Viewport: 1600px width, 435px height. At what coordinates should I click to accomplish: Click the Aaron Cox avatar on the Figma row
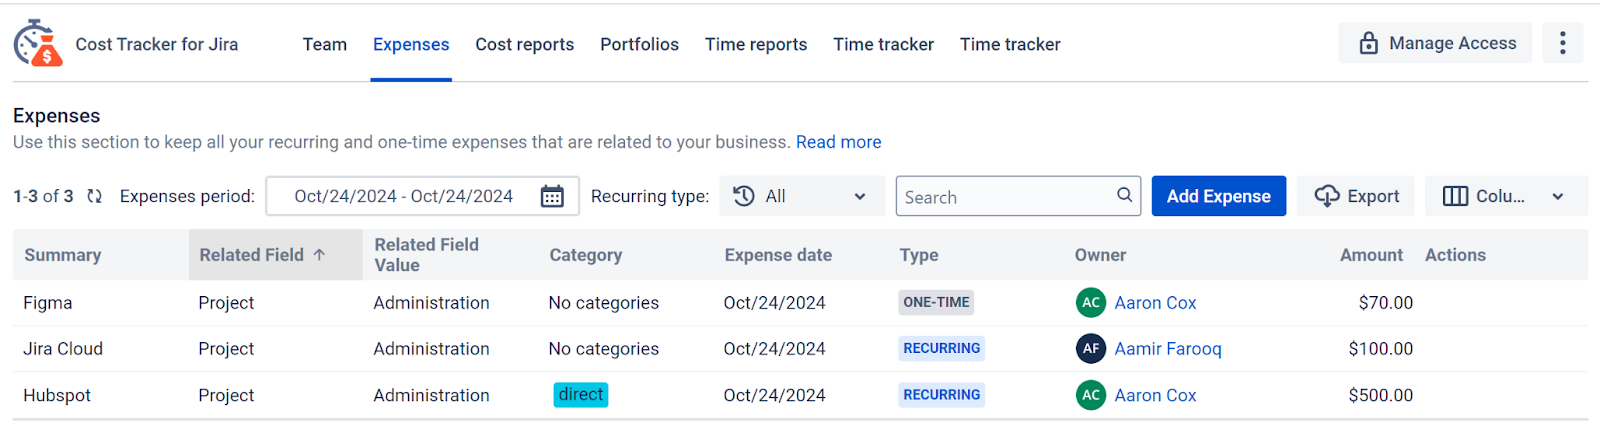pyautogui.click(x=1091, y=302)
